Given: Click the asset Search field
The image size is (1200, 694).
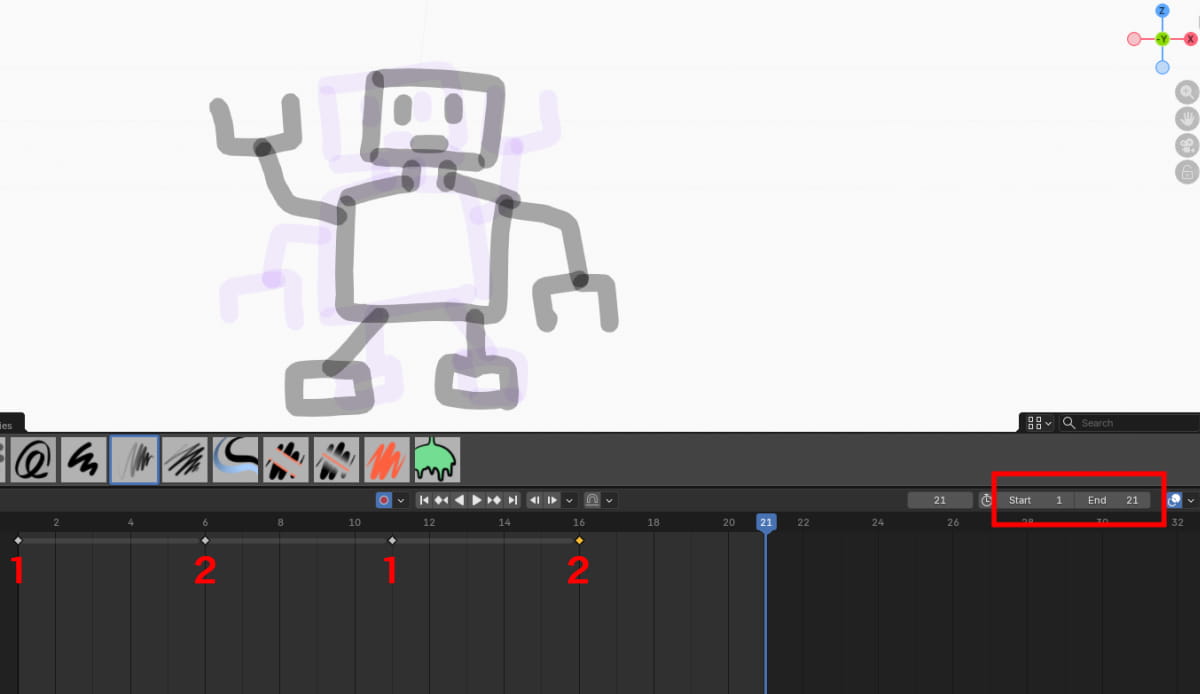Looking at the screenshot, I should pos(1130,423).
